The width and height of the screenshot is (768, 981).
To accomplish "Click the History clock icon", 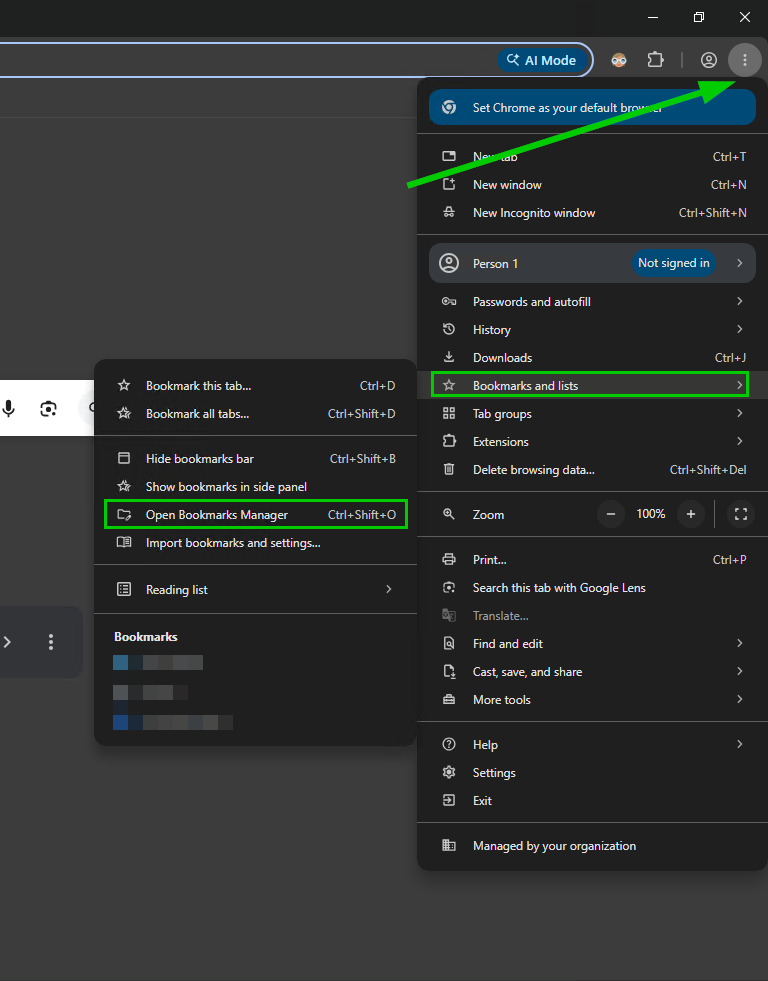I will click(x=449, y=329).
